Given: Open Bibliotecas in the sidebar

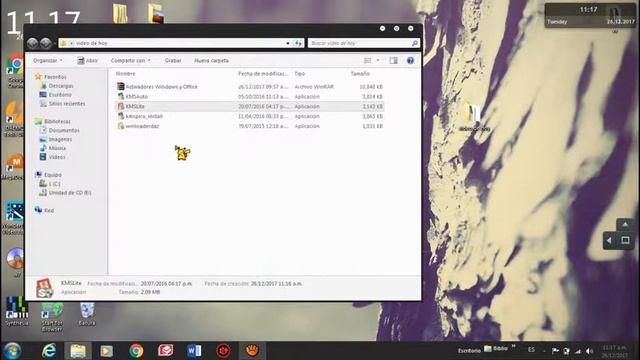Looking at the screenshot, I should tap(53, 121).
